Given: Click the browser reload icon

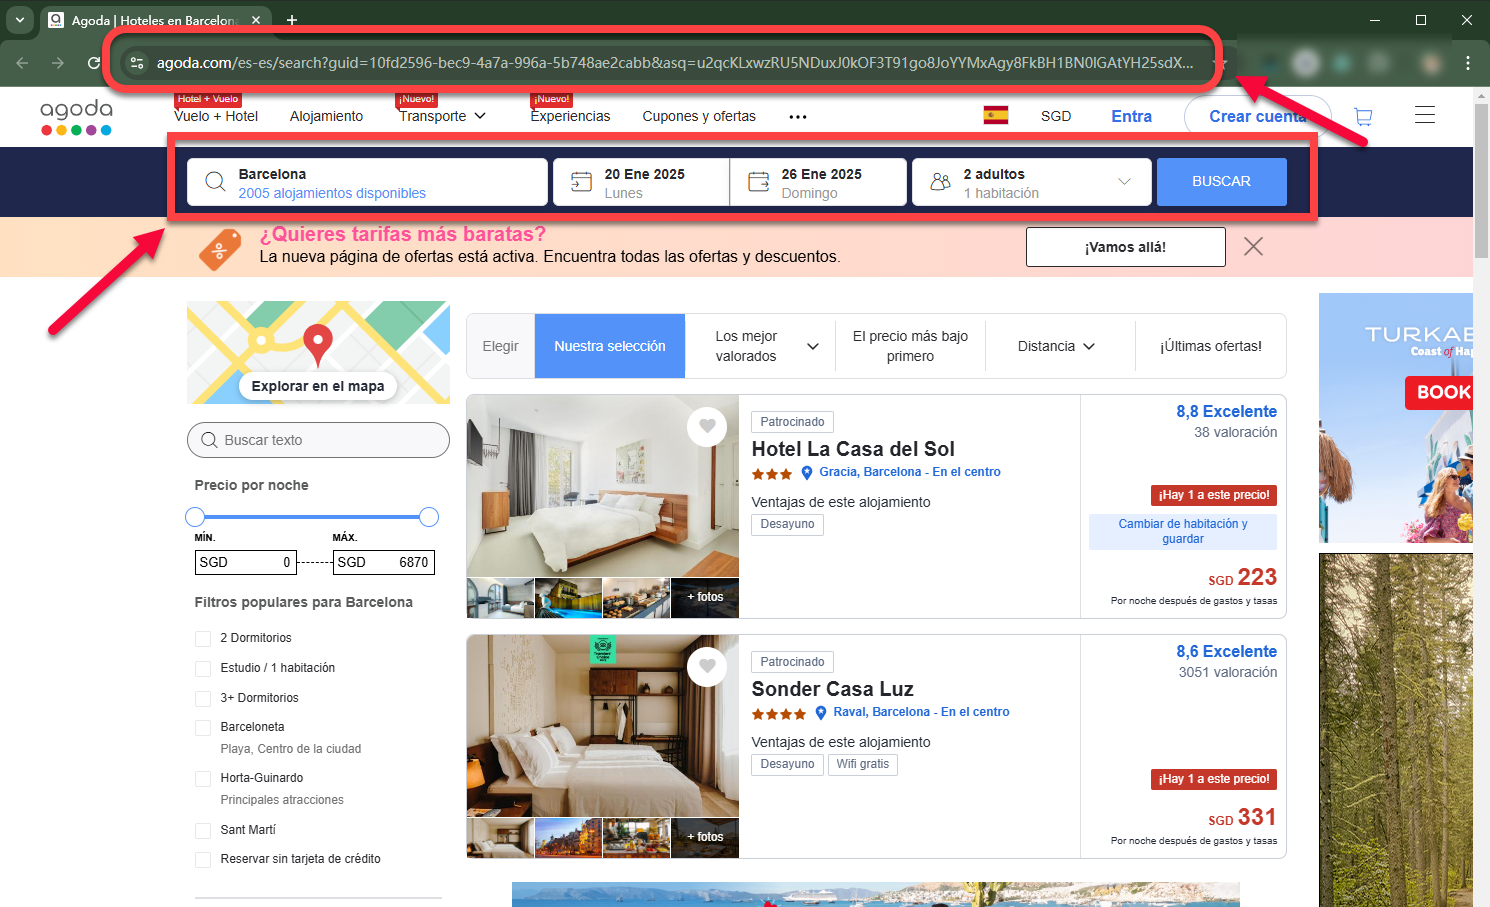Looking at the screenshot, I should coord(94,63).
